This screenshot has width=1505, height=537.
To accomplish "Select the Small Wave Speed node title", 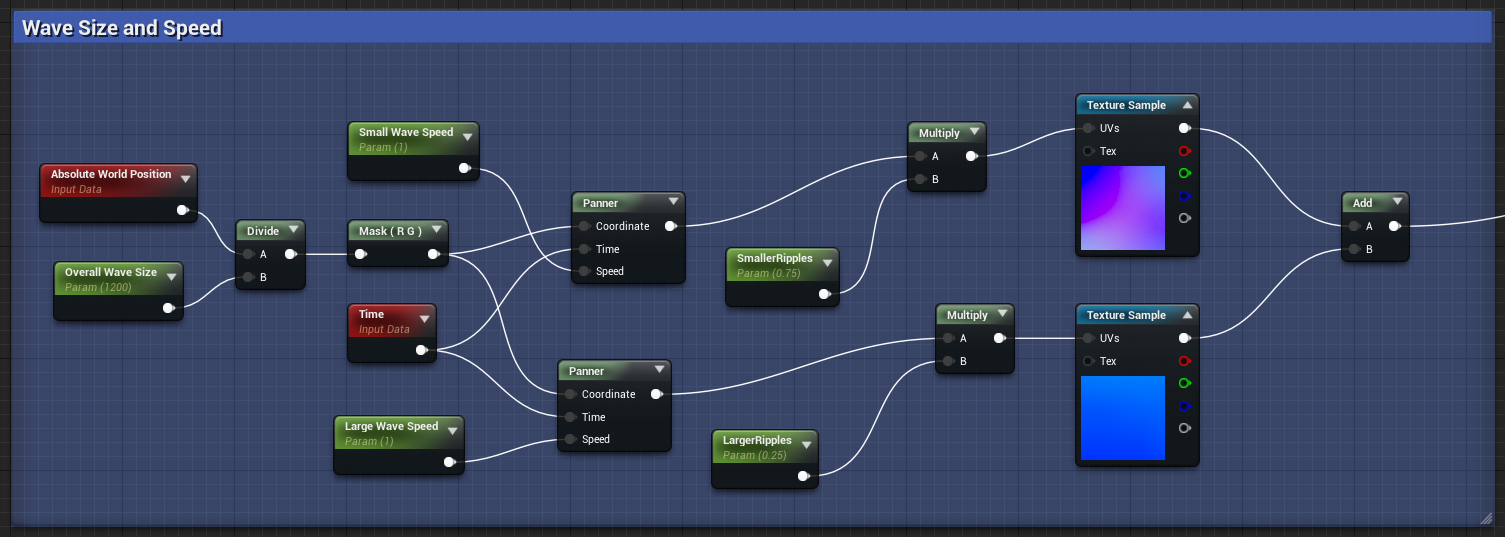I will [406, 132].
